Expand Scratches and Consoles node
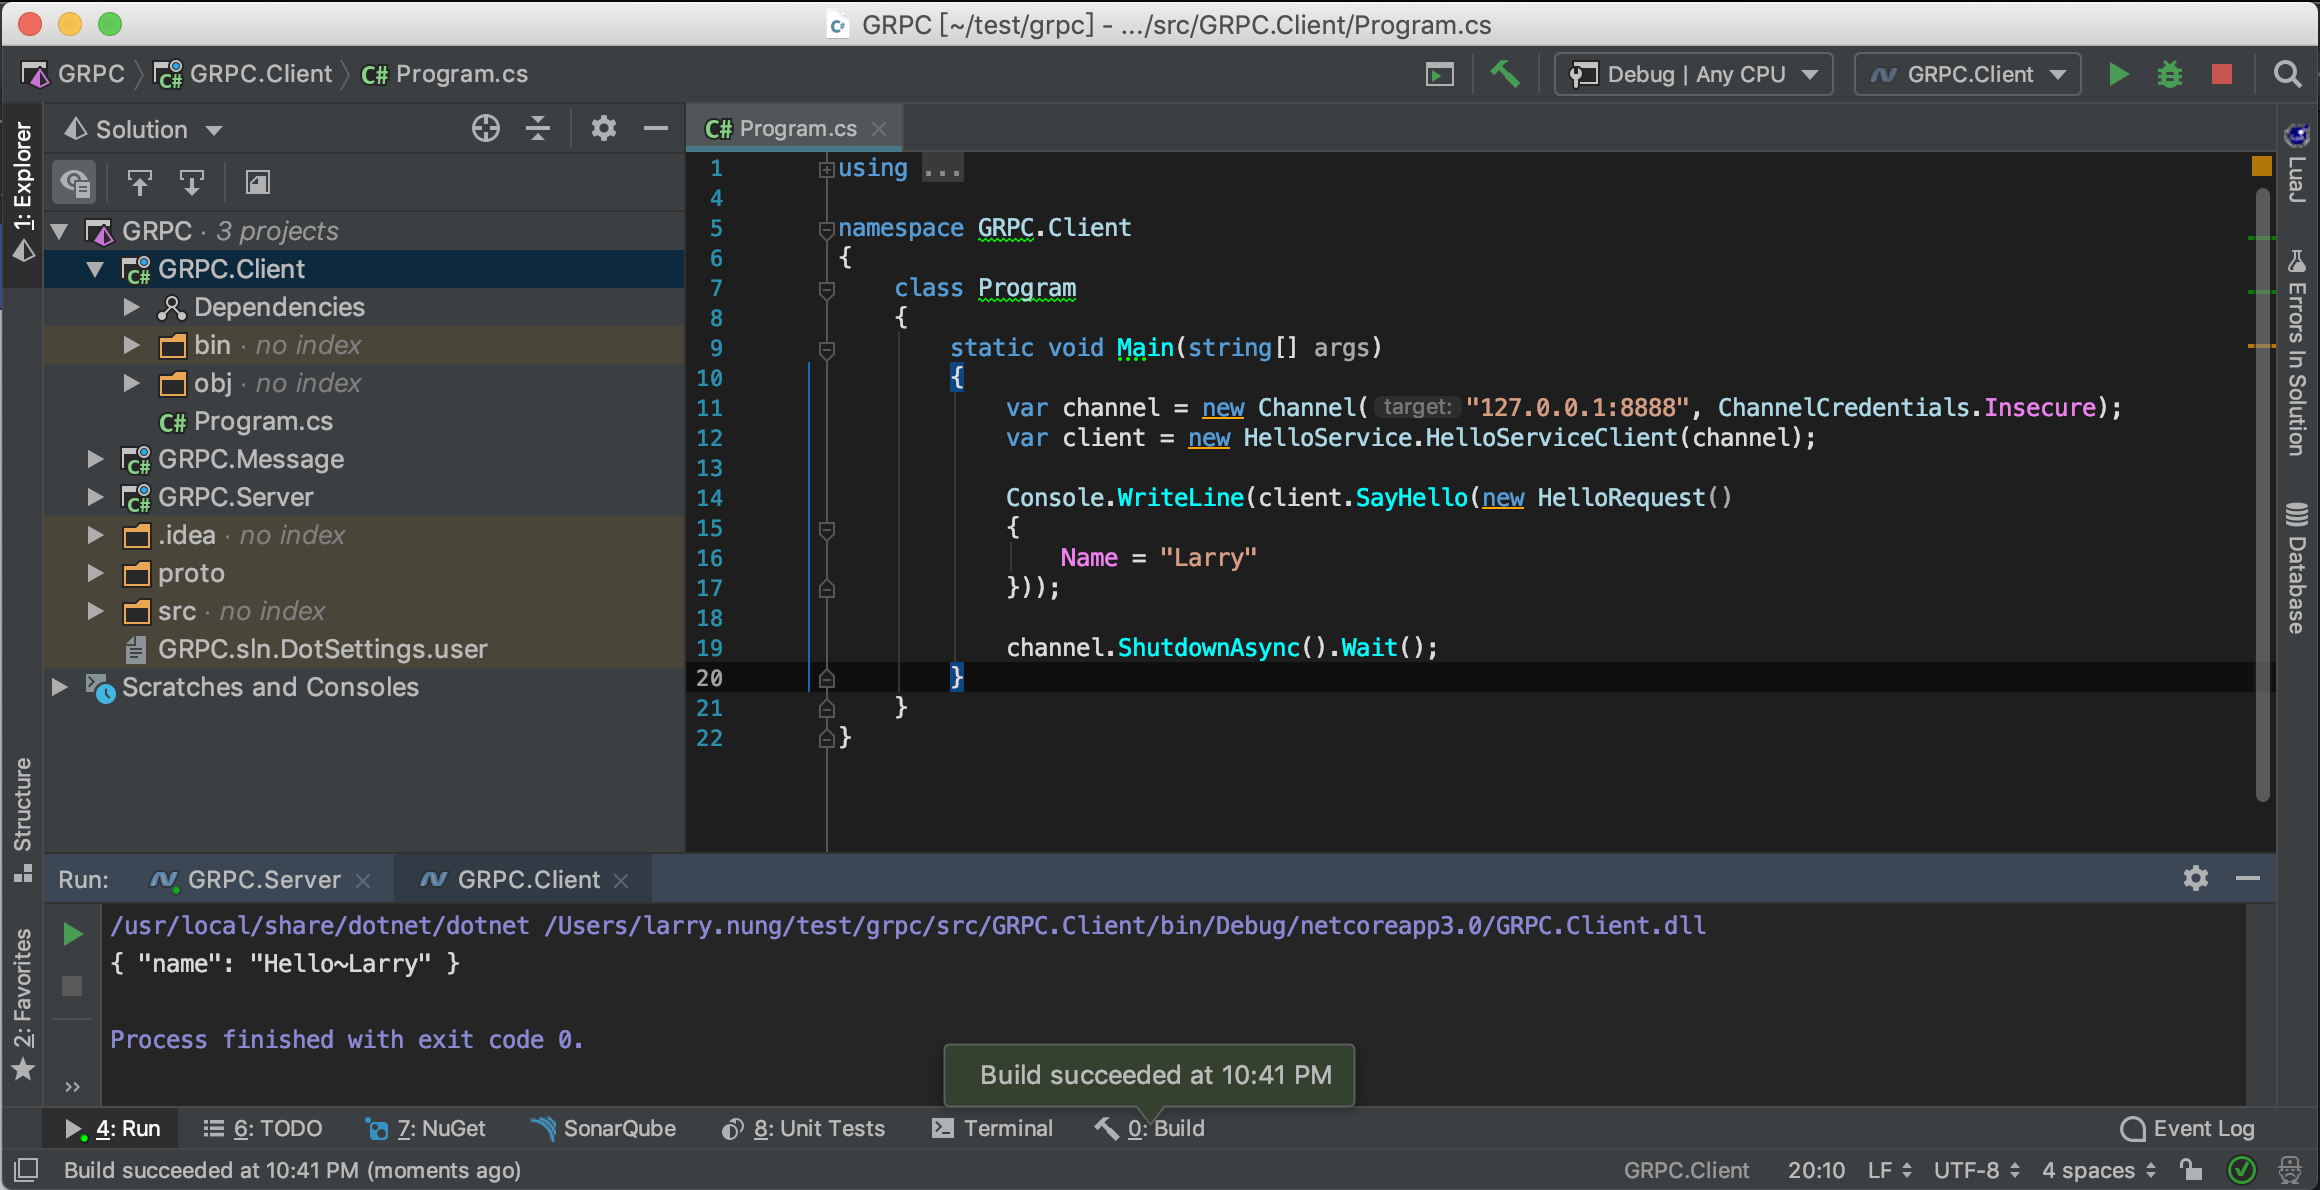 click(60, 688)
